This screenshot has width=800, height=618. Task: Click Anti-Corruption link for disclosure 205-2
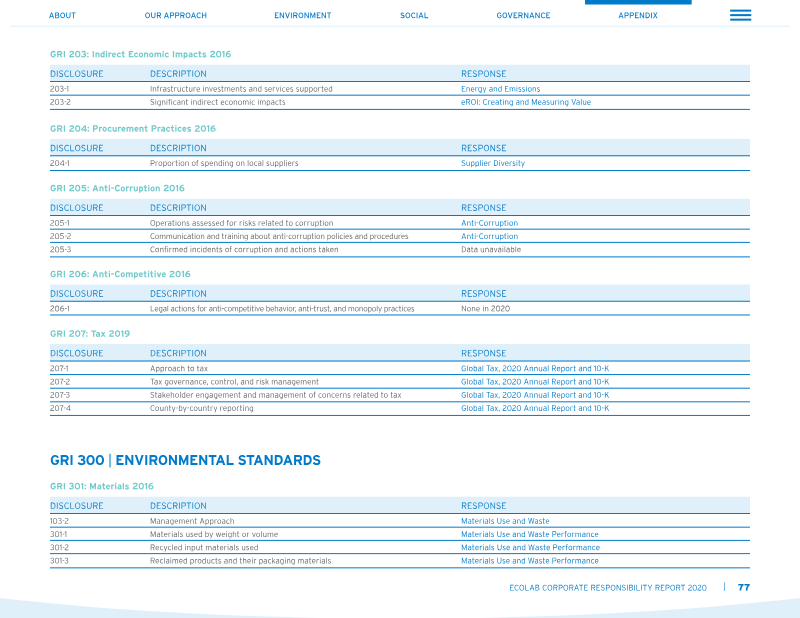pyautogui.click(x=489, y=236)
